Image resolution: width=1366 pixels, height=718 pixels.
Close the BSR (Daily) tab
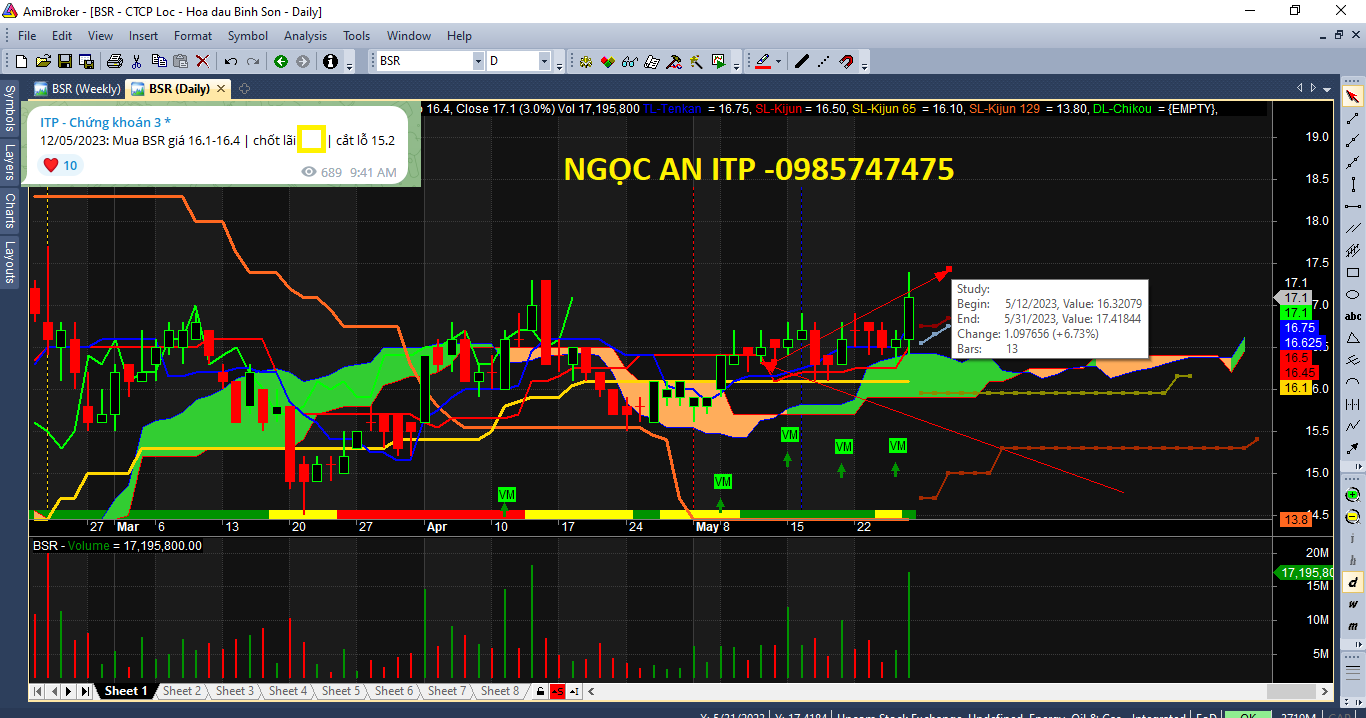221,89
